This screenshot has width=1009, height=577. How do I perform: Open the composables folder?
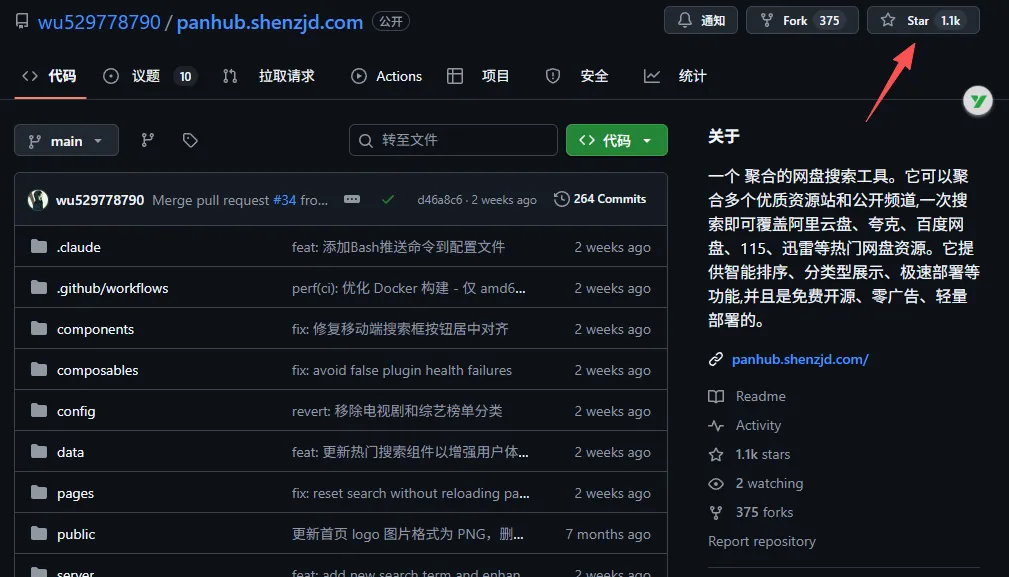coord(97,371)
